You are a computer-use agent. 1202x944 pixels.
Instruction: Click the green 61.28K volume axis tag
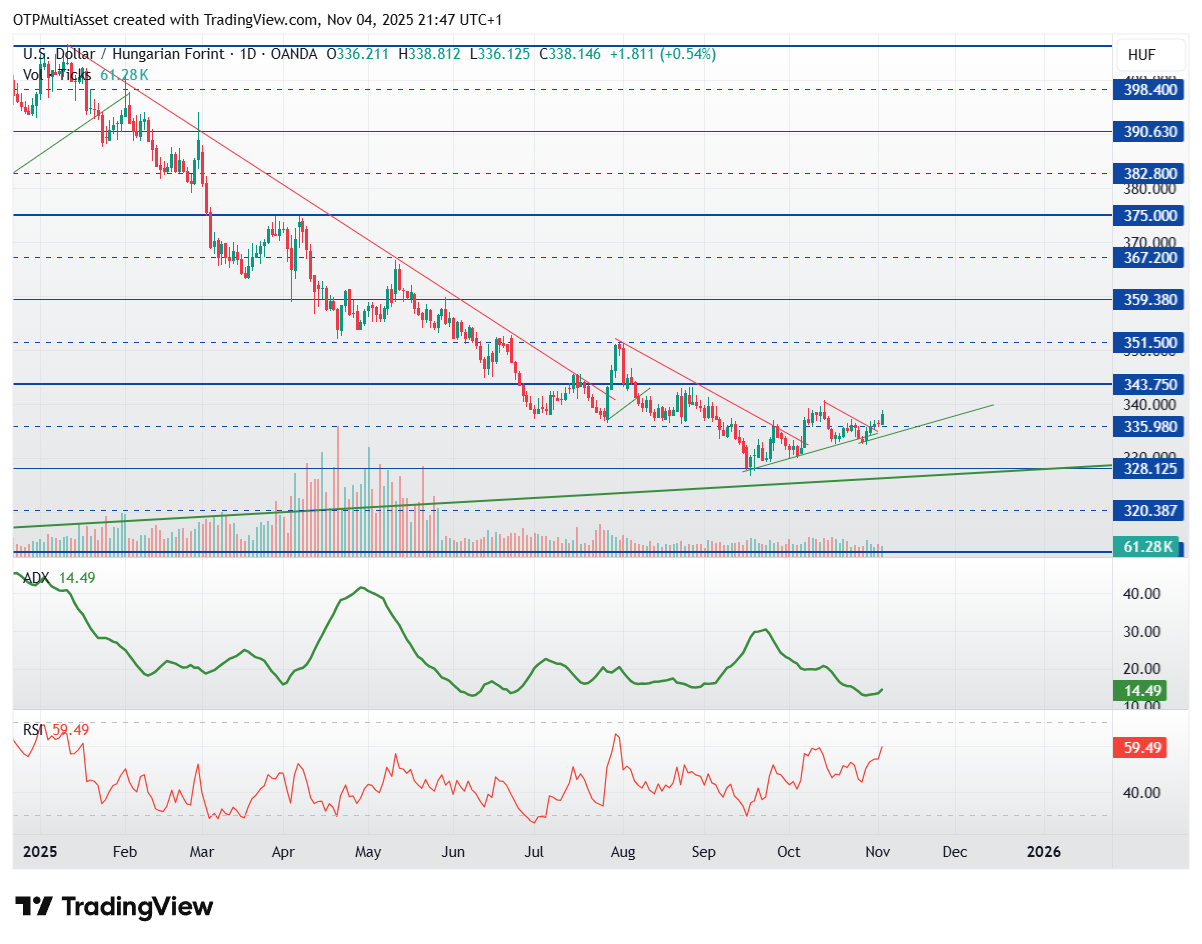click(x=1141, y=547)
